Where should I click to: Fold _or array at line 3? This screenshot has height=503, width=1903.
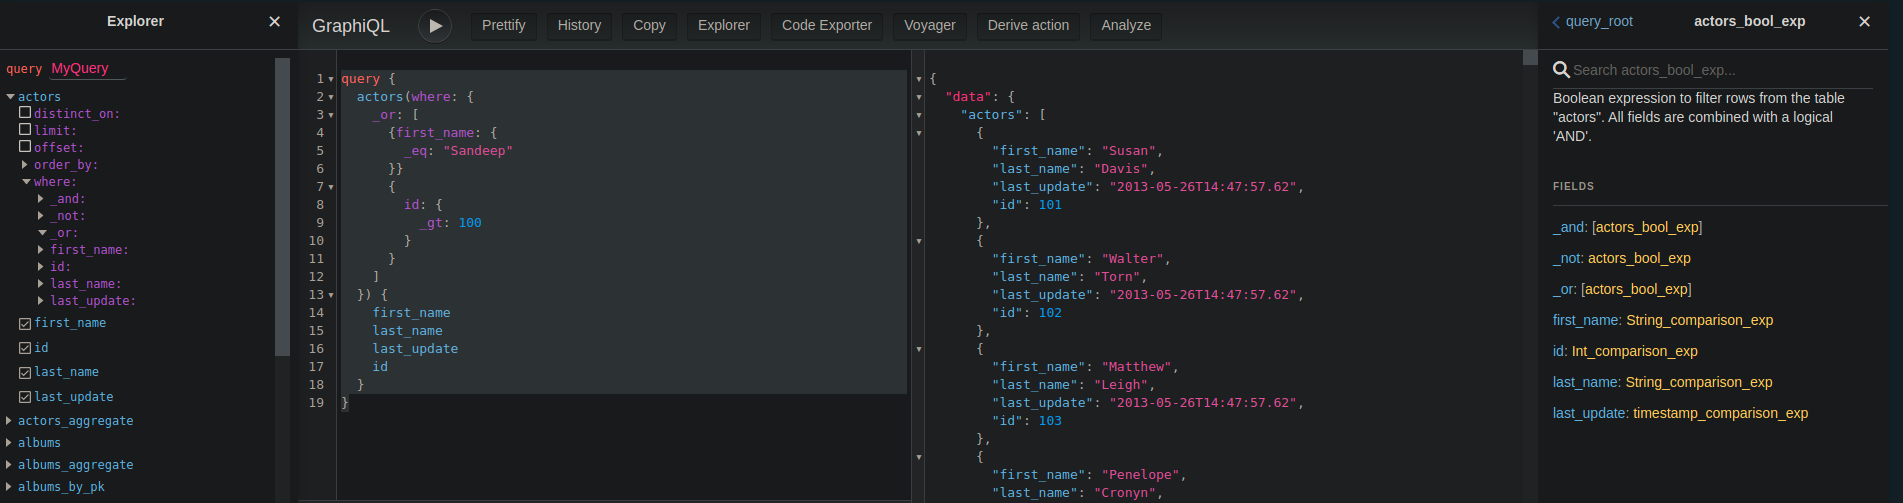click(331, 115)
